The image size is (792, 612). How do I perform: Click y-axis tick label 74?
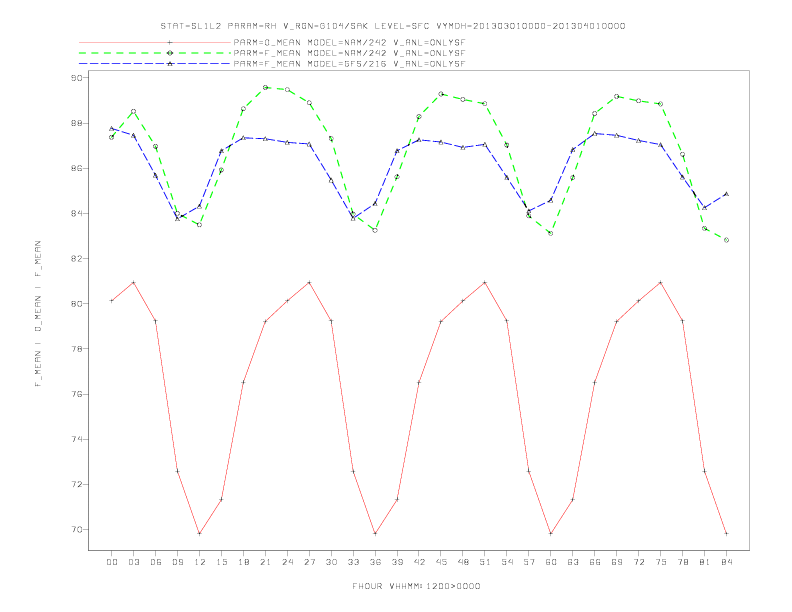tap(76, 439)
